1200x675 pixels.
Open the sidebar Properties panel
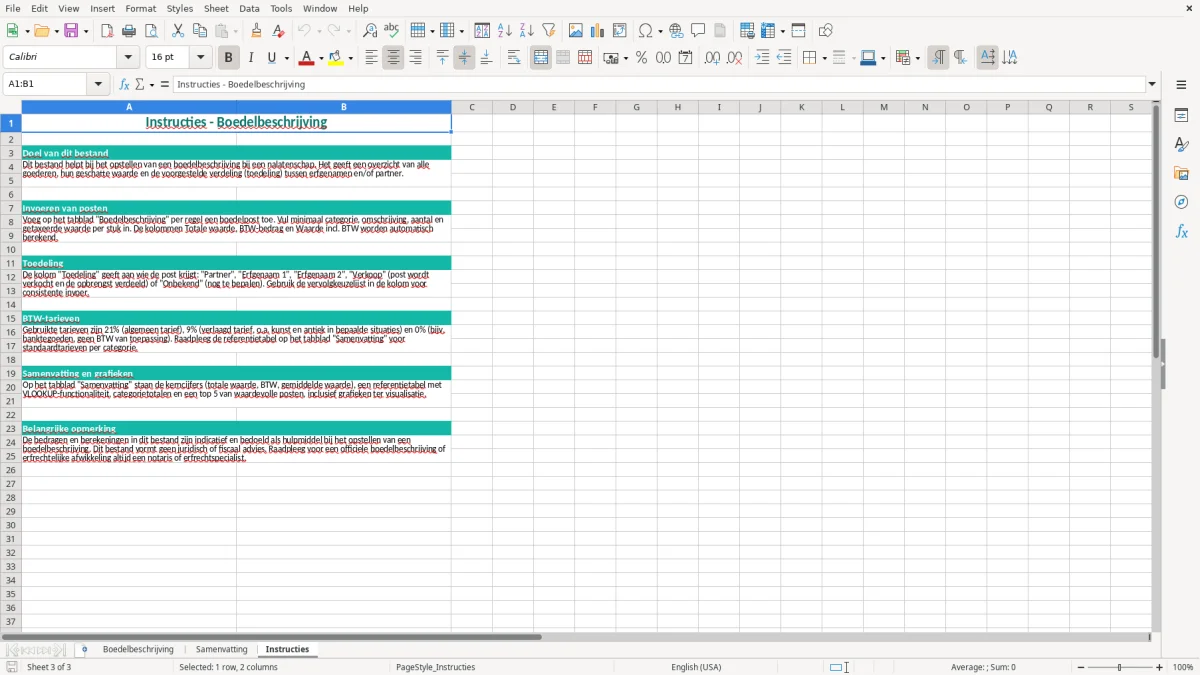click(x=1181, y=116)
